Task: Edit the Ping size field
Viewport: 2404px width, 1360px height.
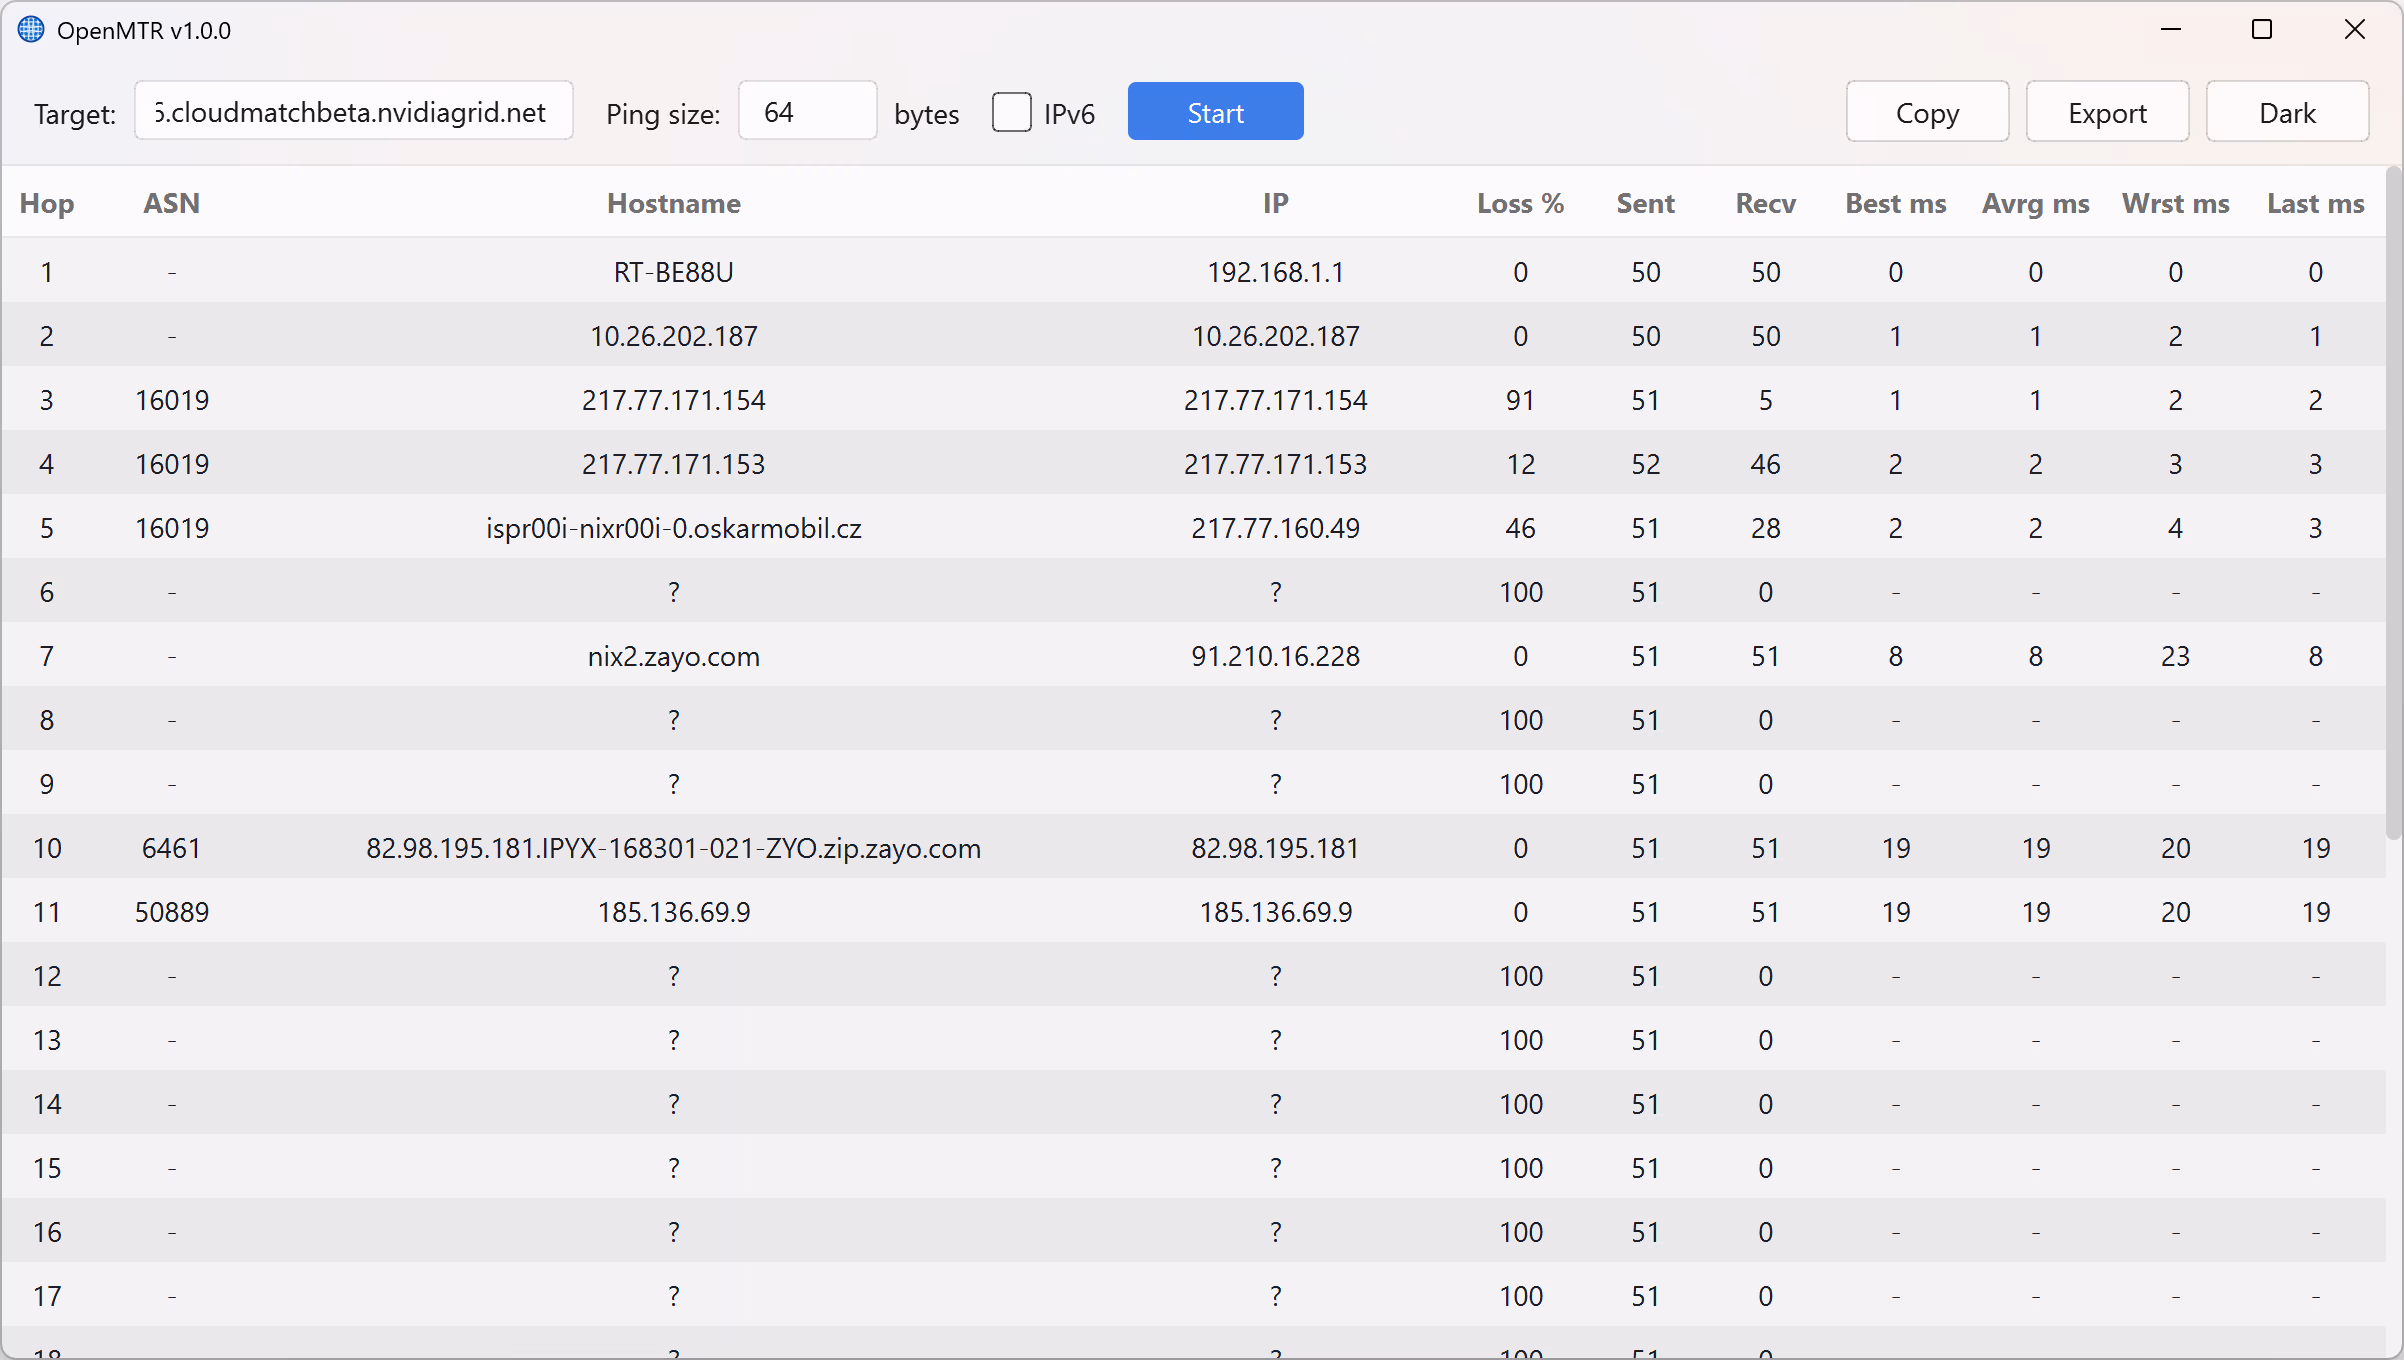Action: (x=807, y=111)
